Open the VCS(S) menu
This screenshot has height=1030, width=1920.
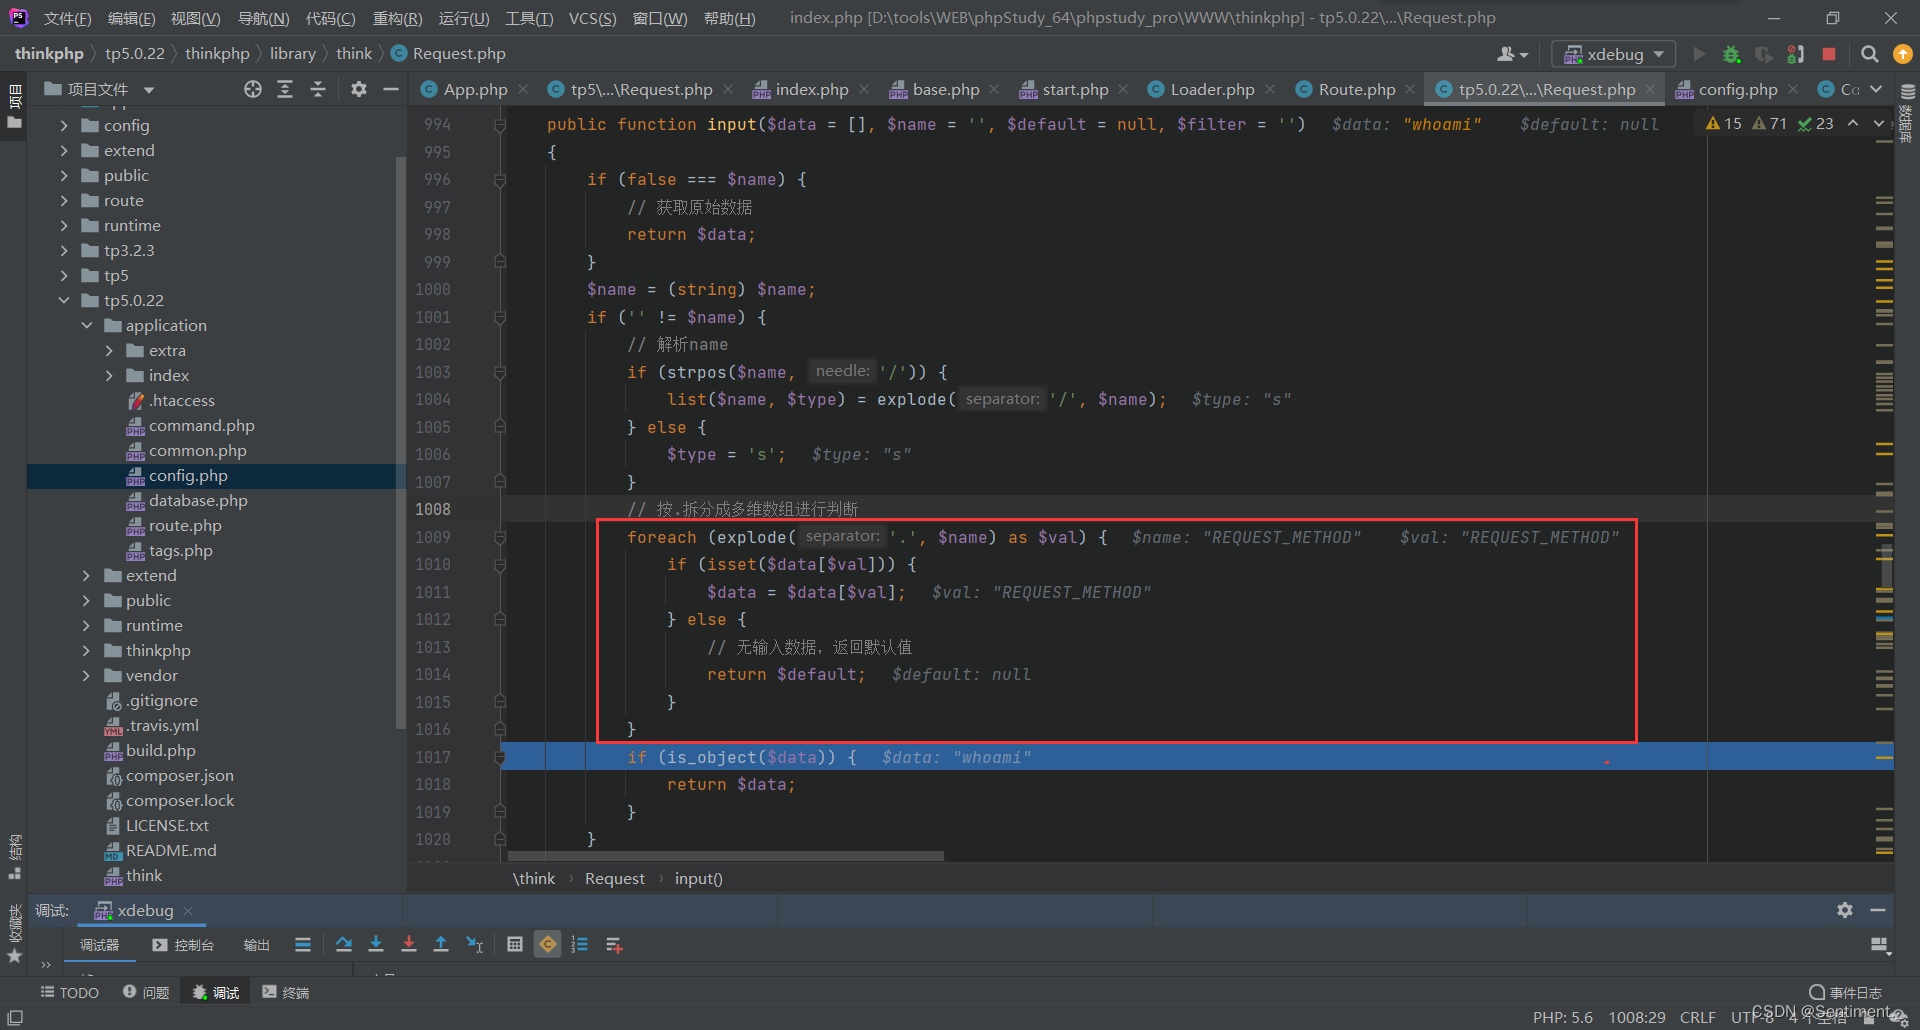(592, 18)
